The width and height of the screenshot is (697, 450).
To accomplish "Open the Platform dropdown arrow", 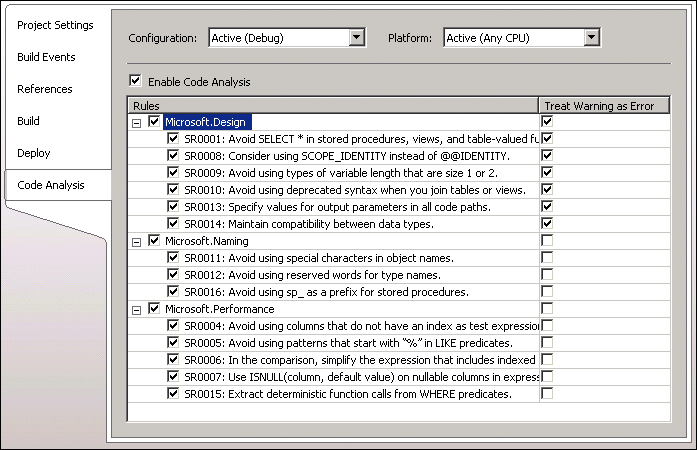I will pyautogui.click(x=591, y=38).
